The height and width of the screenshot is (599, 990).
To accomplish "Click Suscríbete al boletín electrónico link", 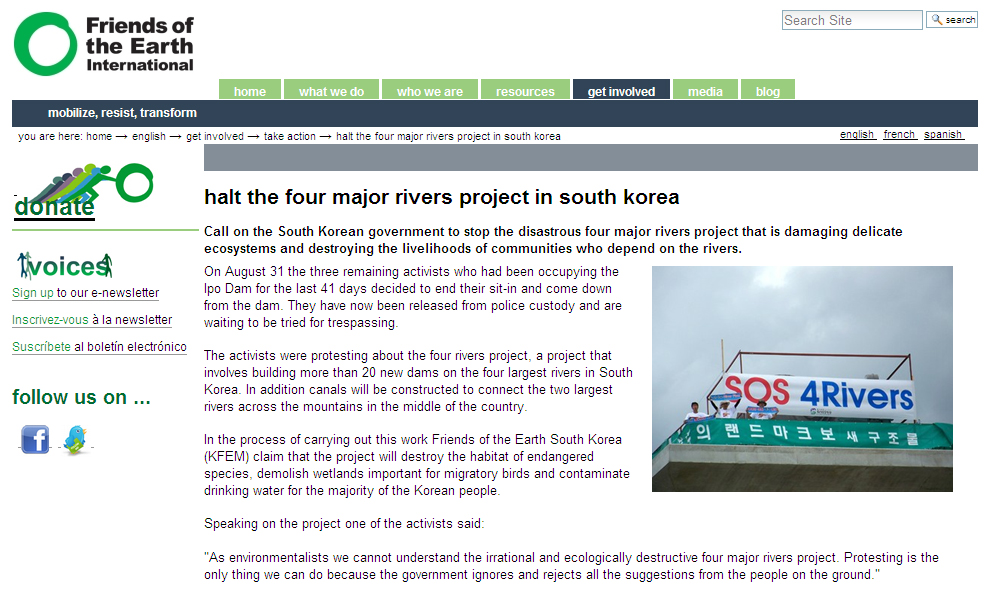I will click(x=99, y=347).
